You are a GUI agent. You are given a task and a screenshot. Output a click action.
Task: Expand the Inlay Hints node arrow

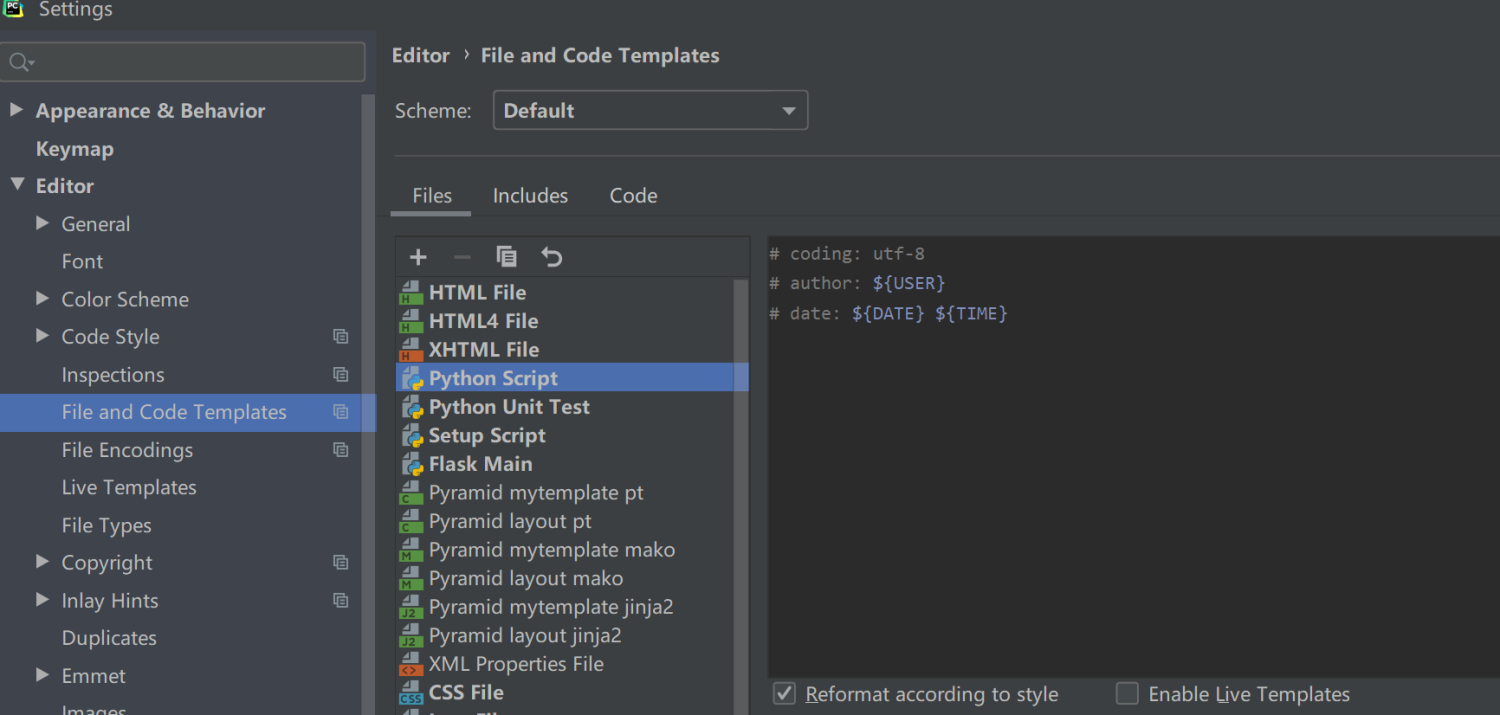pos(42,600)
